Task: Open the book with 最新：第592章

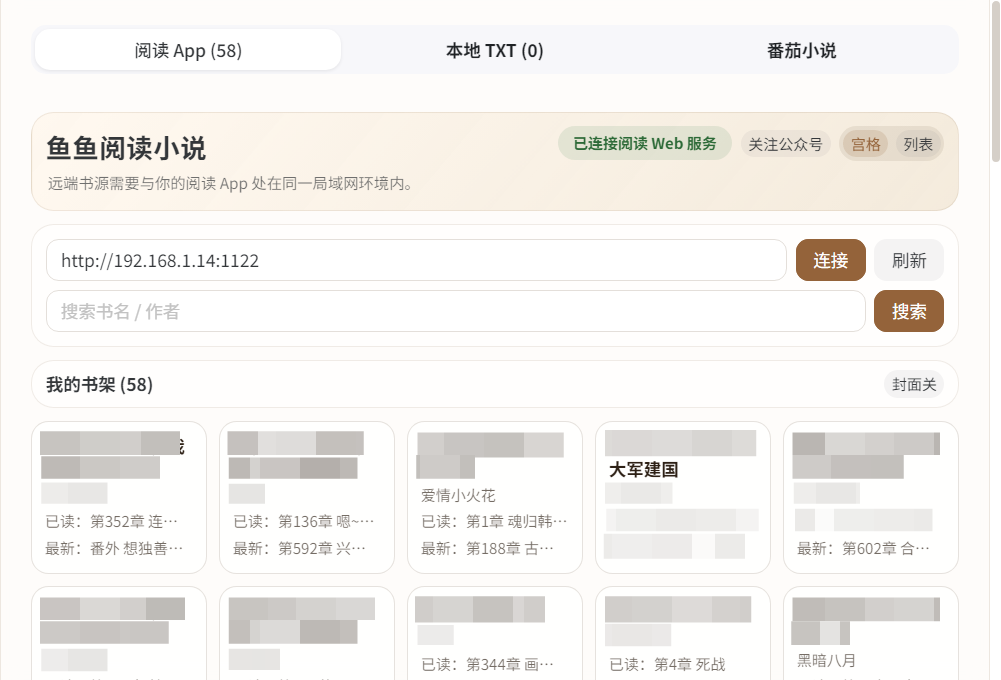Action: coord(307,497)
